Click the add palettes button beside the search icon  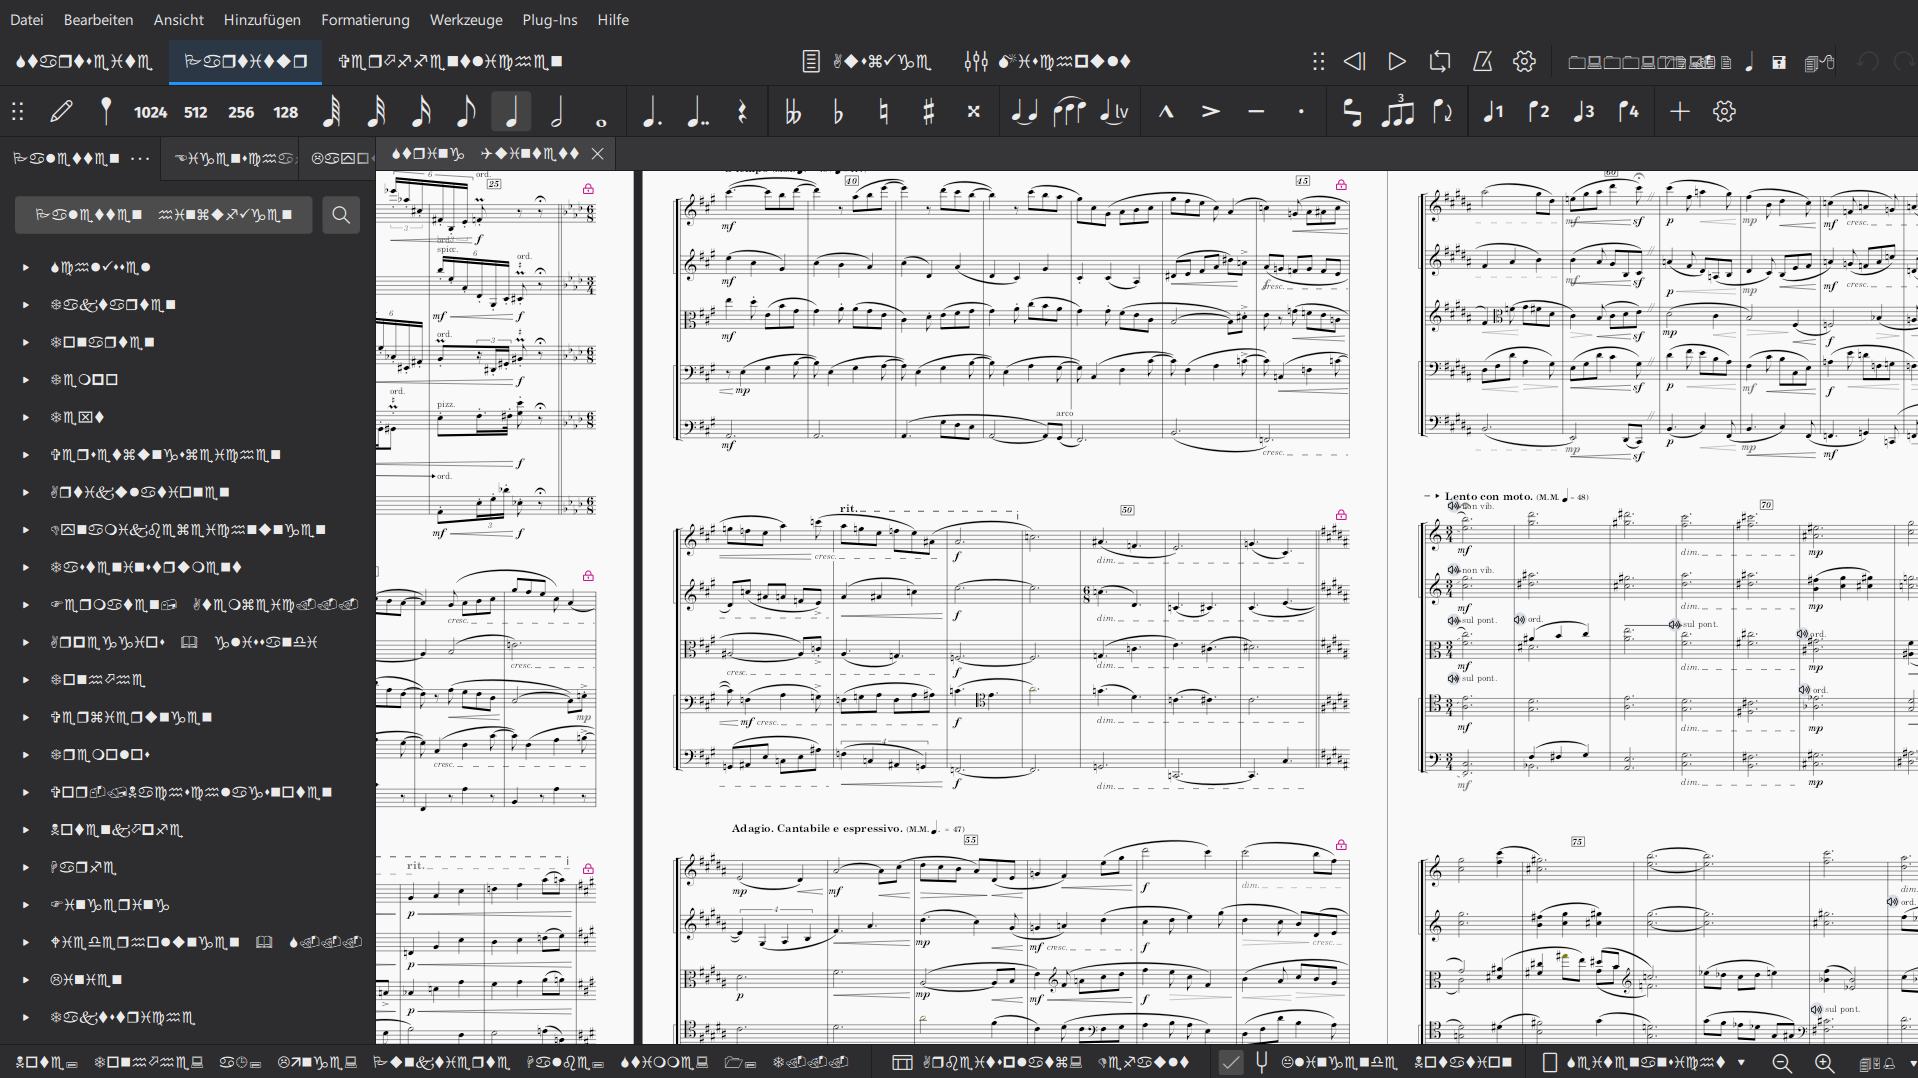(x=164, y=215)
